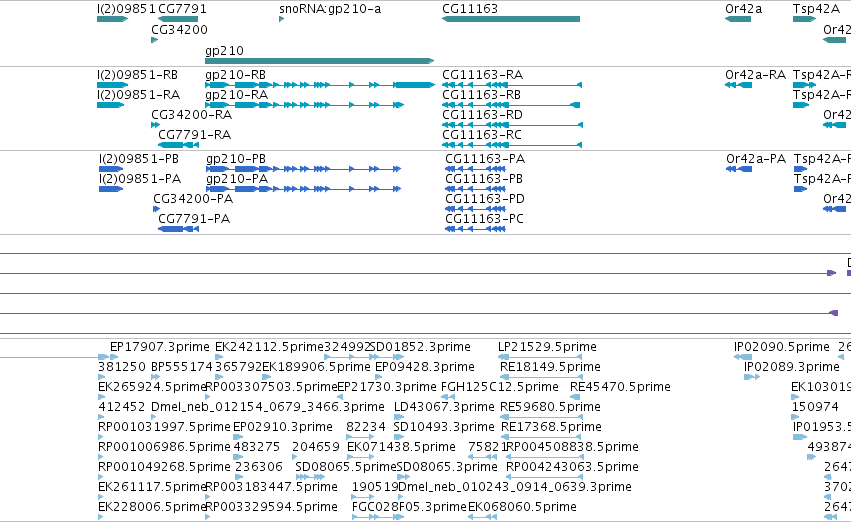Click transcript label l(2)09851-RB

tap(137, 75)
